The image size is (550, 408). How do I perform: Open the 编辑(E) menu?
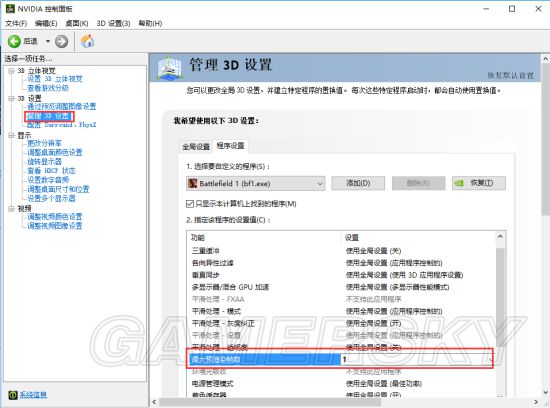click(46, 24)
